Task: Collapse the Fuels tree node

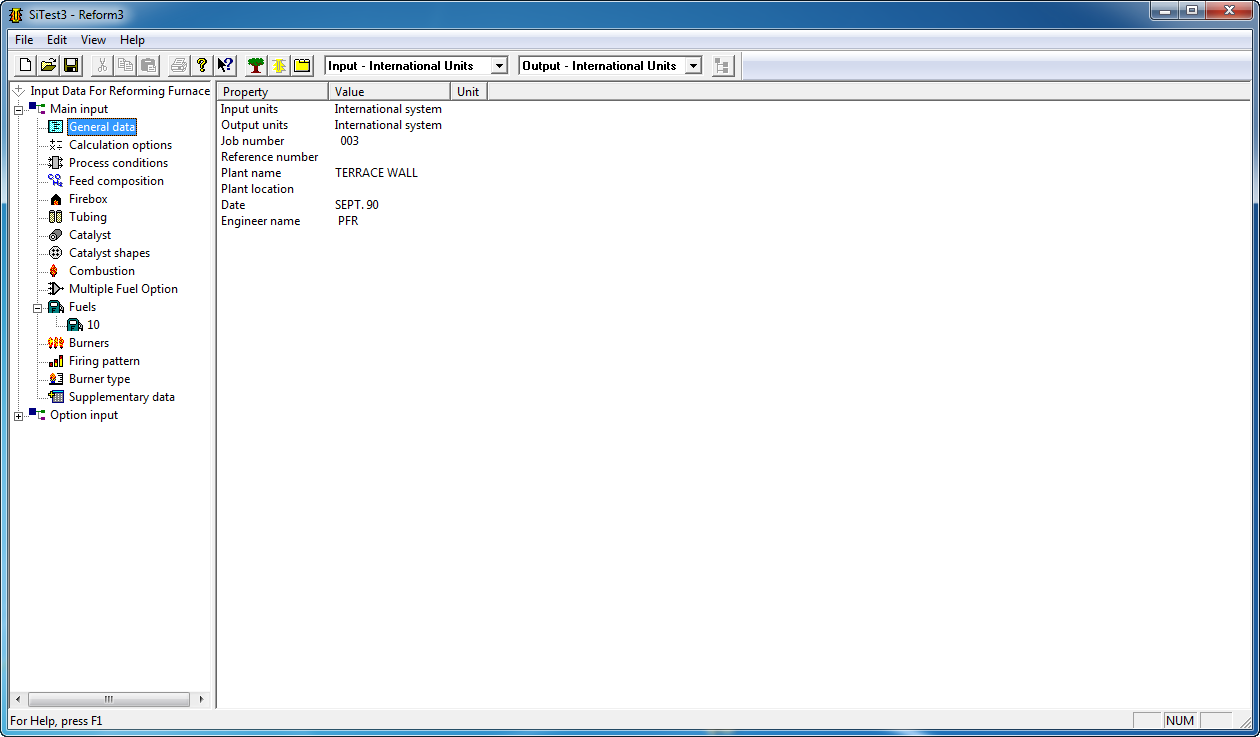Action: 37,307
